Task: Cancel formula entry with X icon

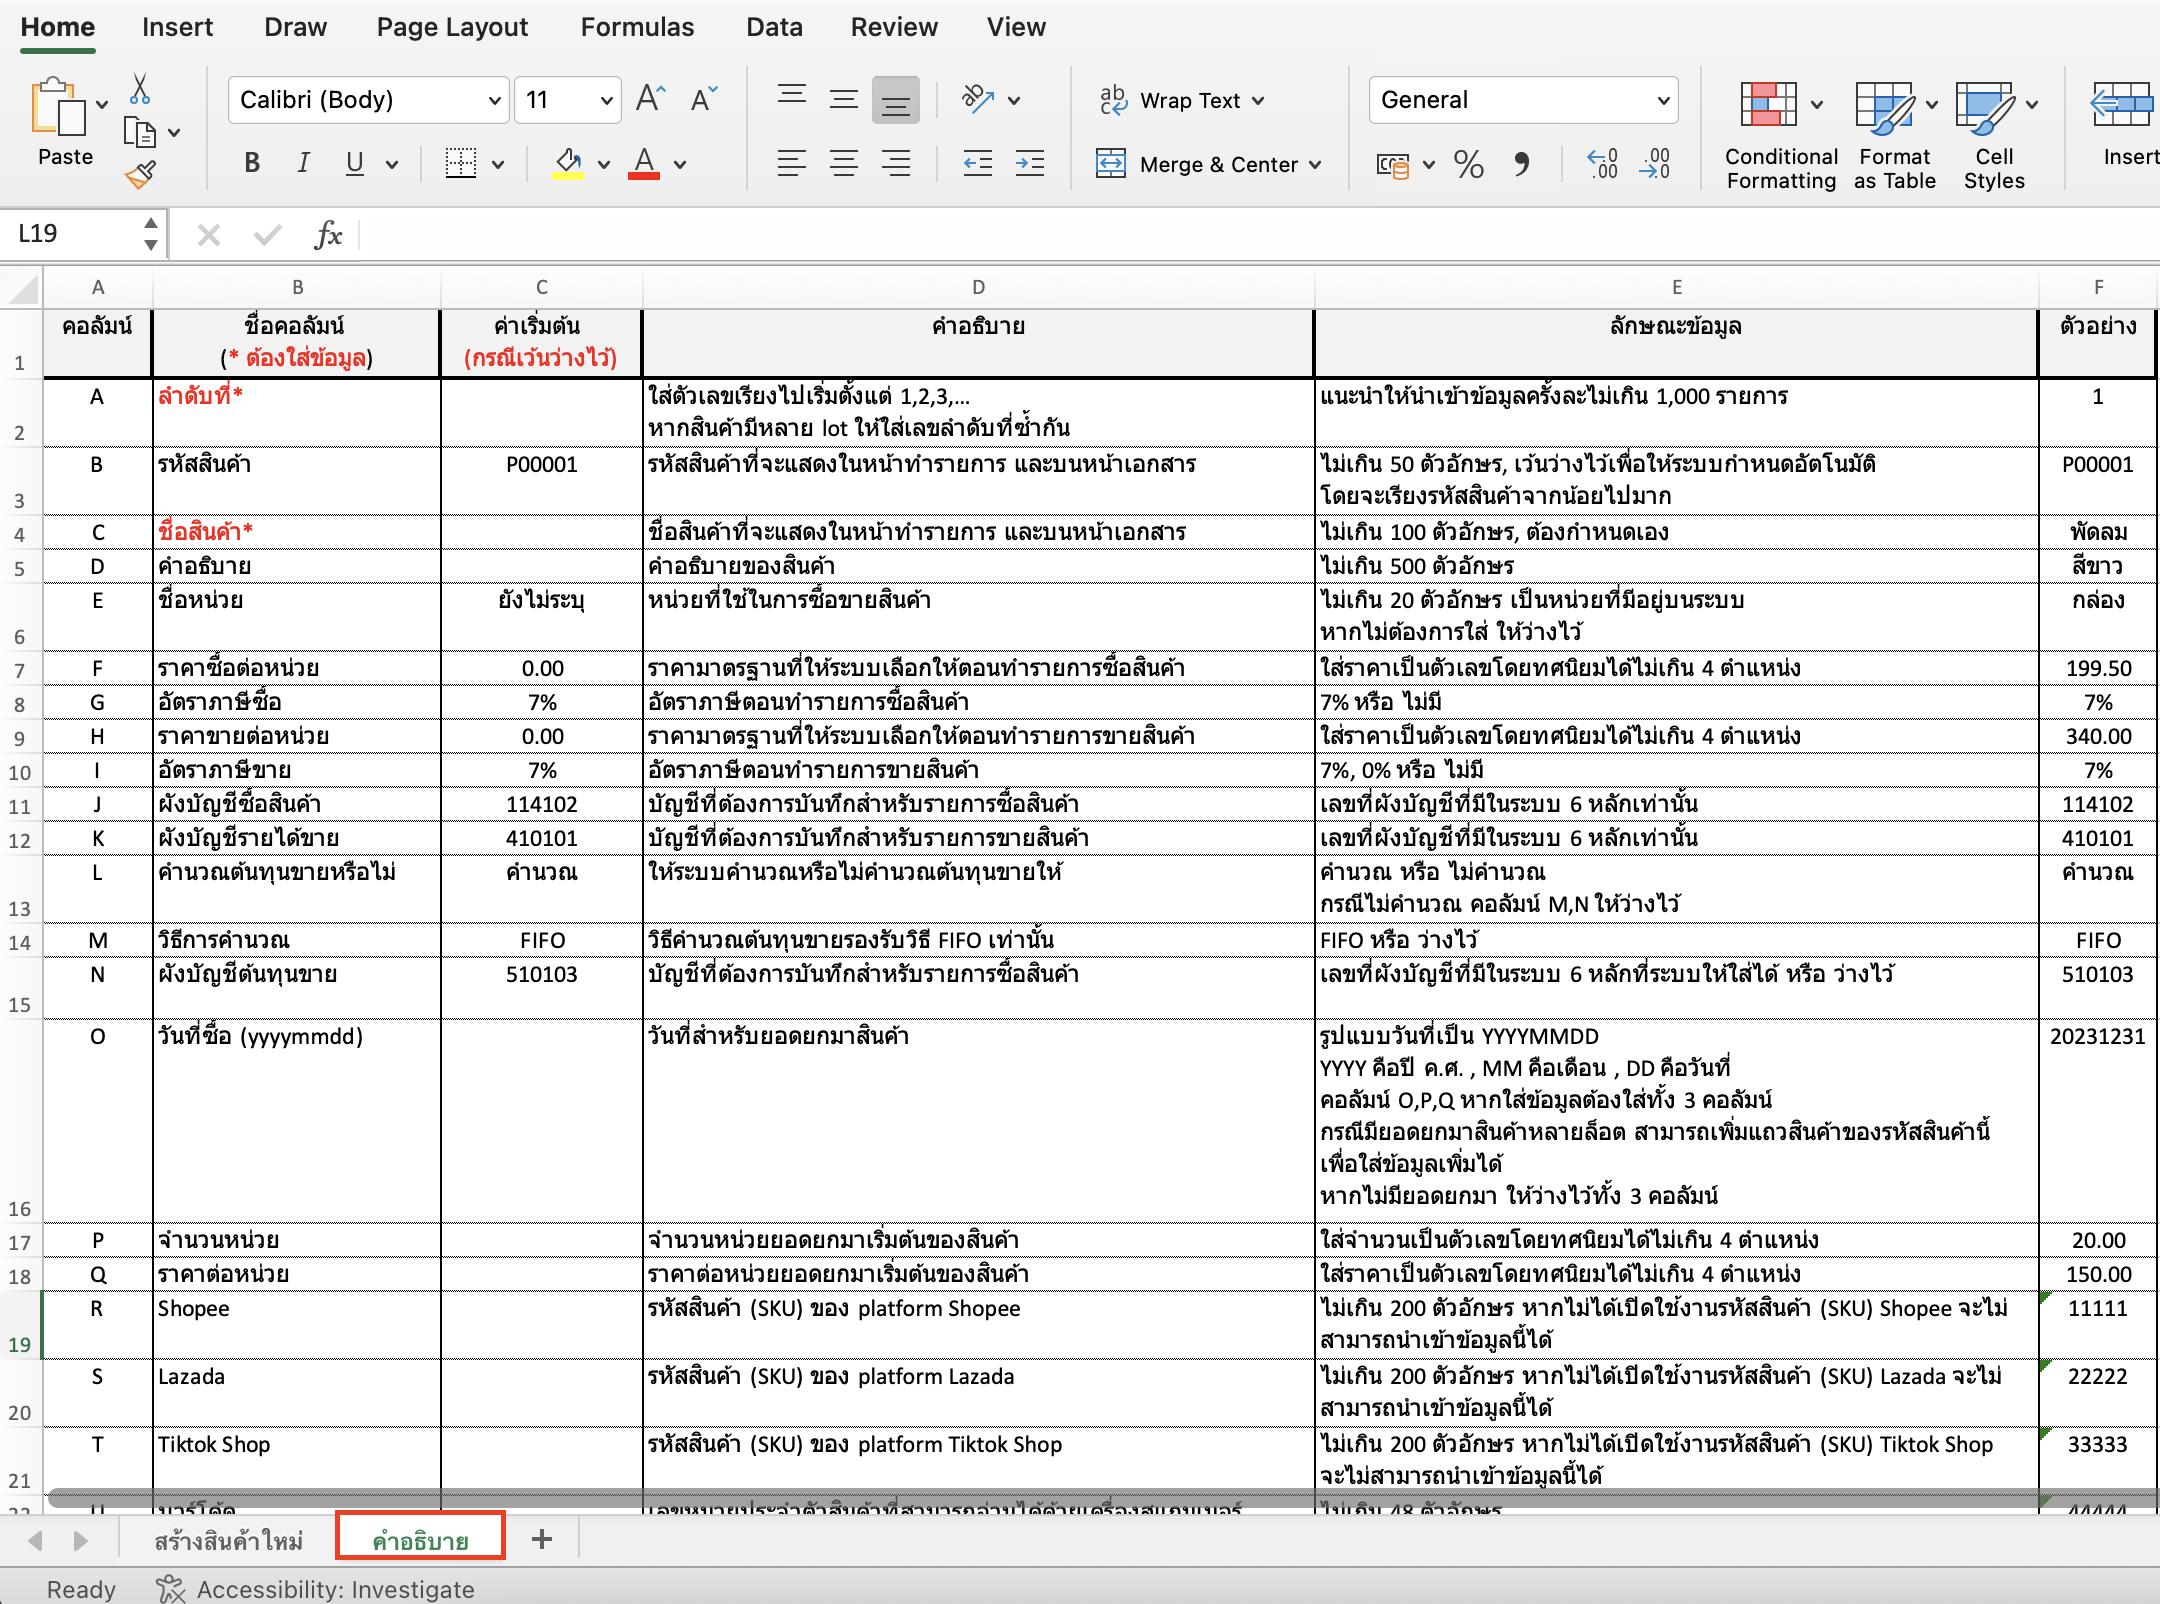Action: coord(208,235)
